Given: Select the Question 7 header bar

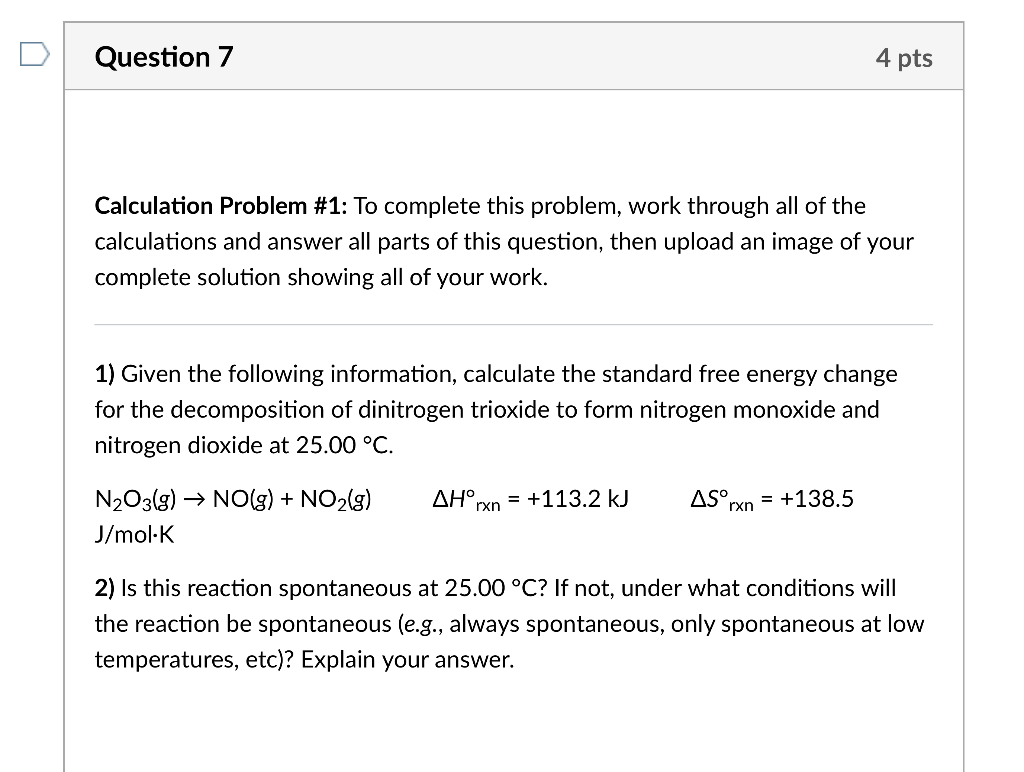Looking at the screenshot, I should click(x=512, y=57).
